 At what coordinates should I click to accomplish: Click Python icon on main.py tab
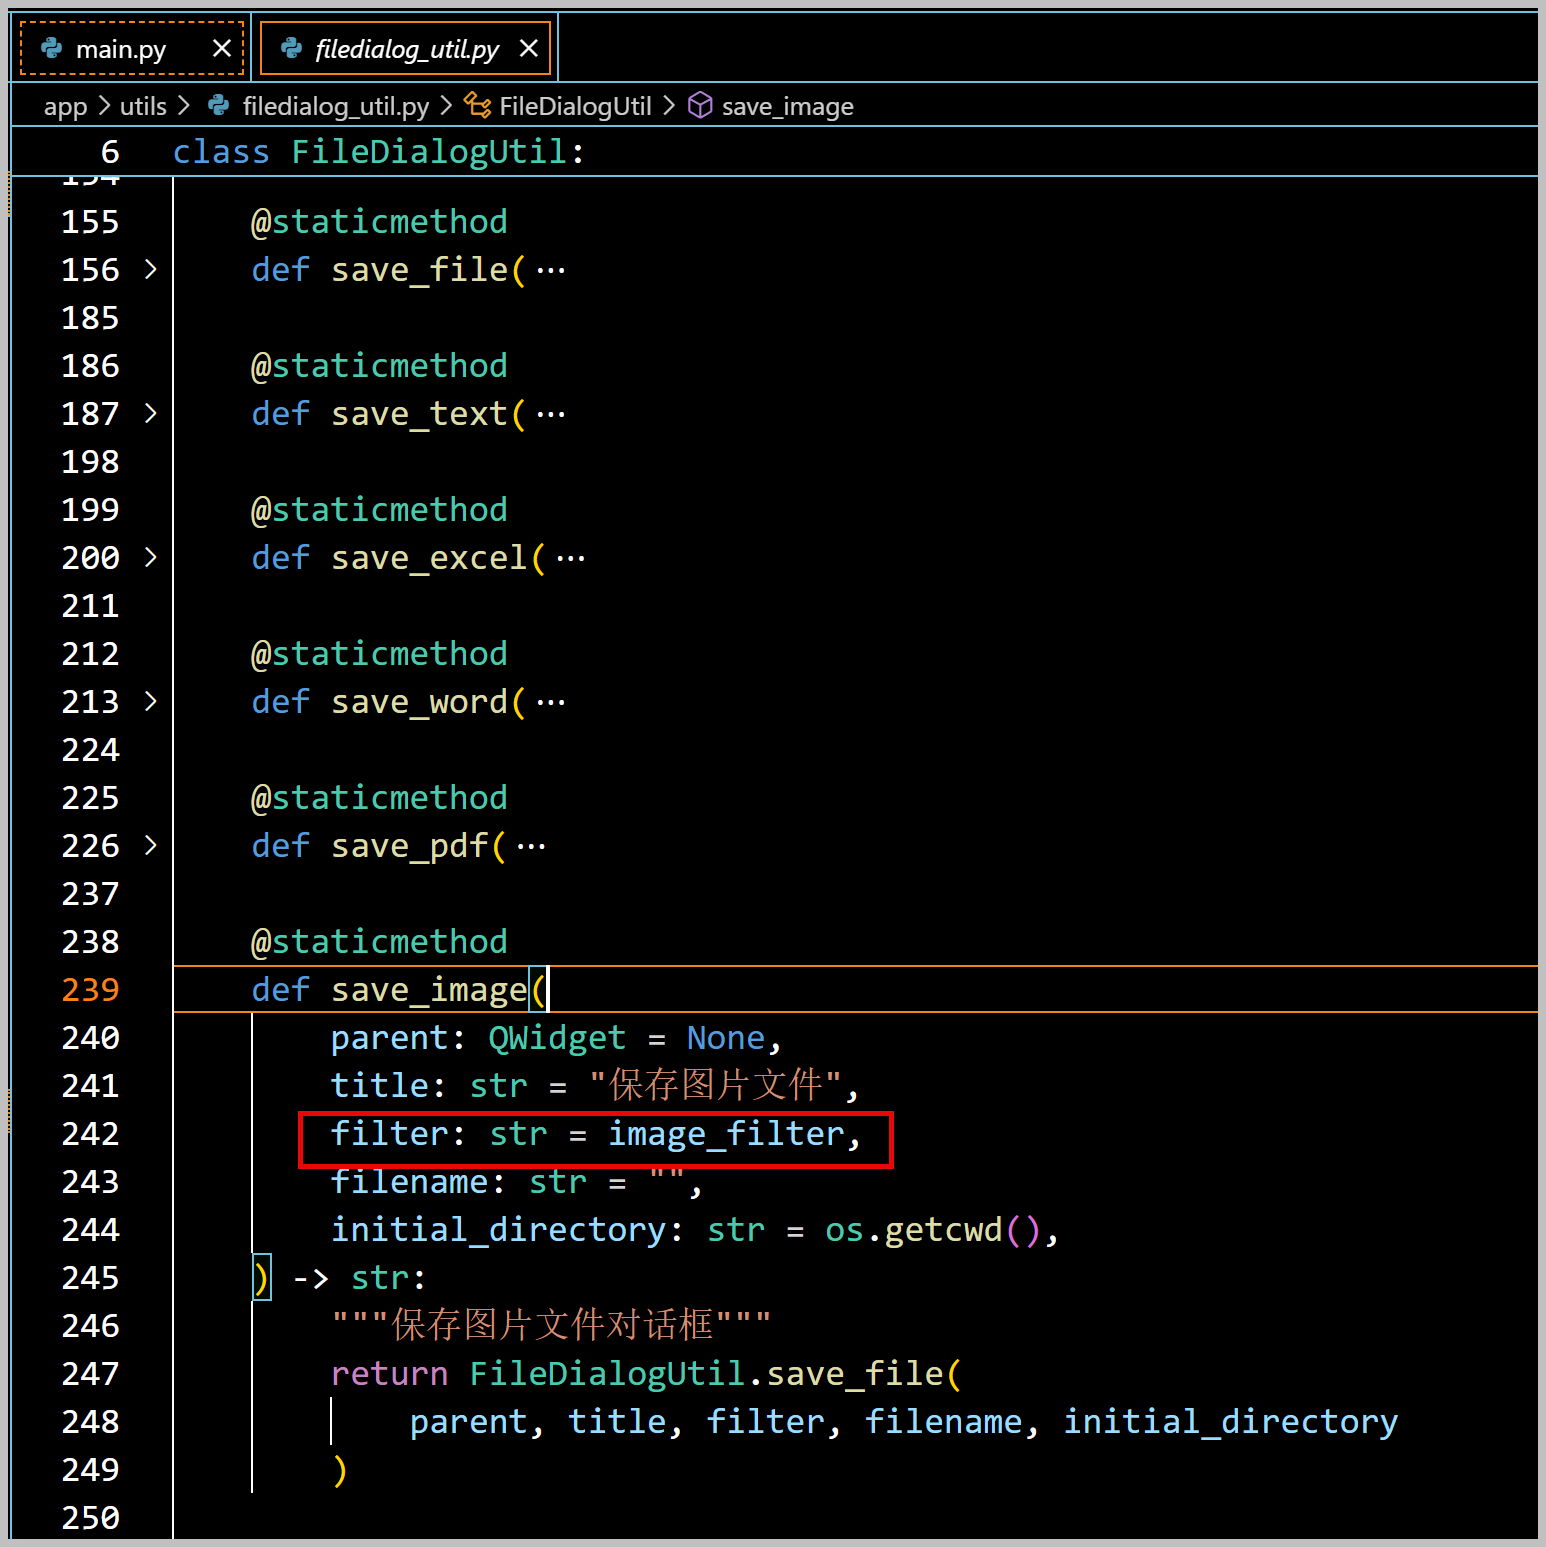click(51, 48)
